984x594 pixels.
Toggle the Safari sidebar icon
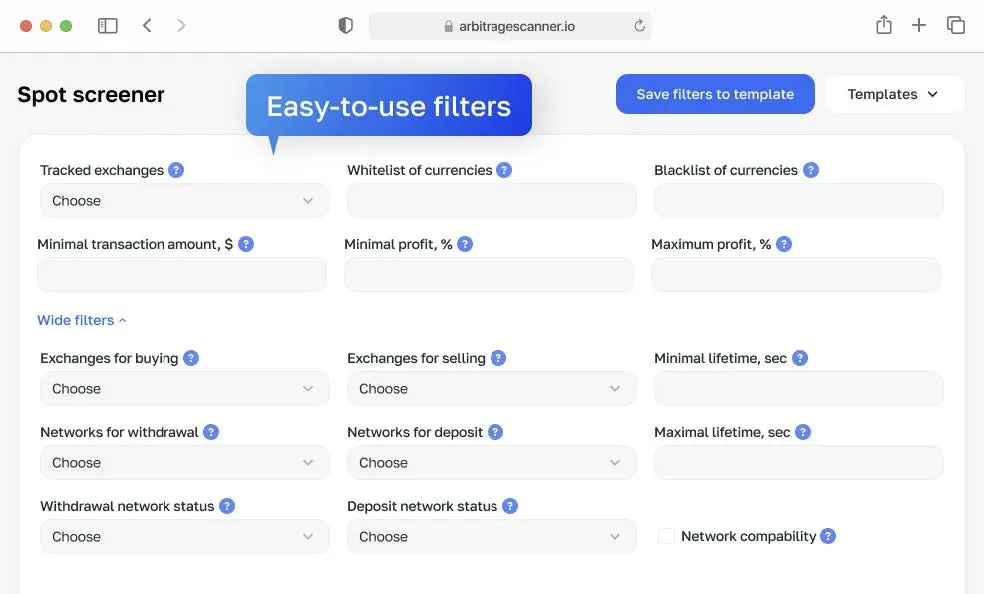[107, 26]
